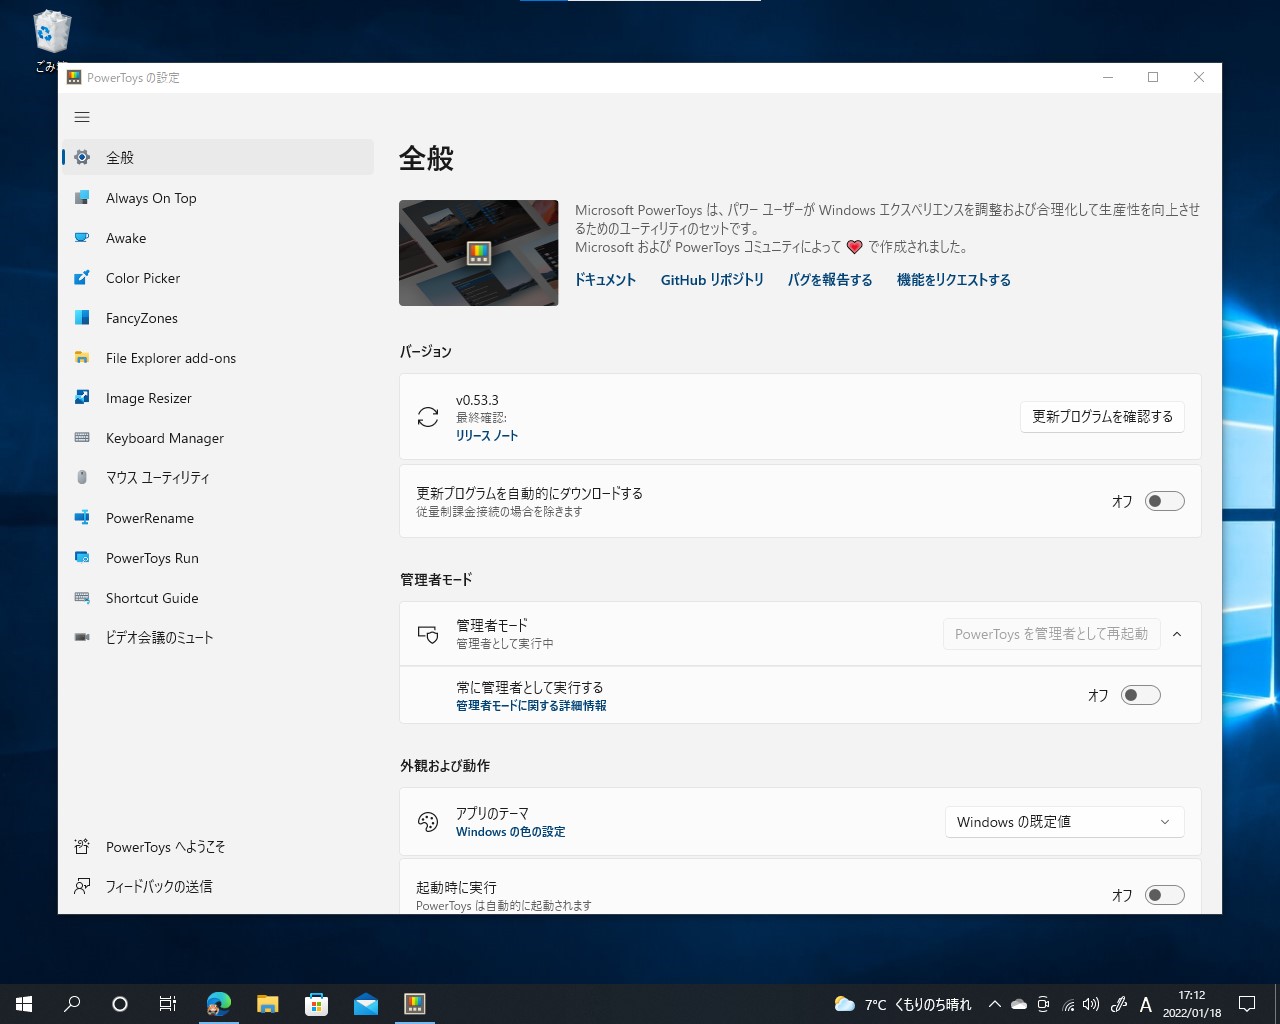Open the Windows の色の設定 link
The width and height of the screenshot is (1280, 1024).
511,832
